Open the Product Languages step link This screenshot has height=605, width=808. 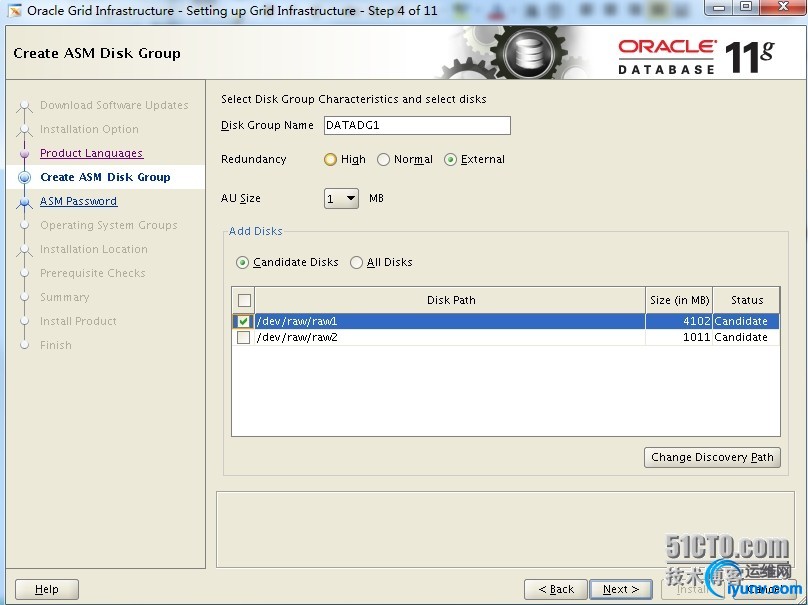pos(92,153)
